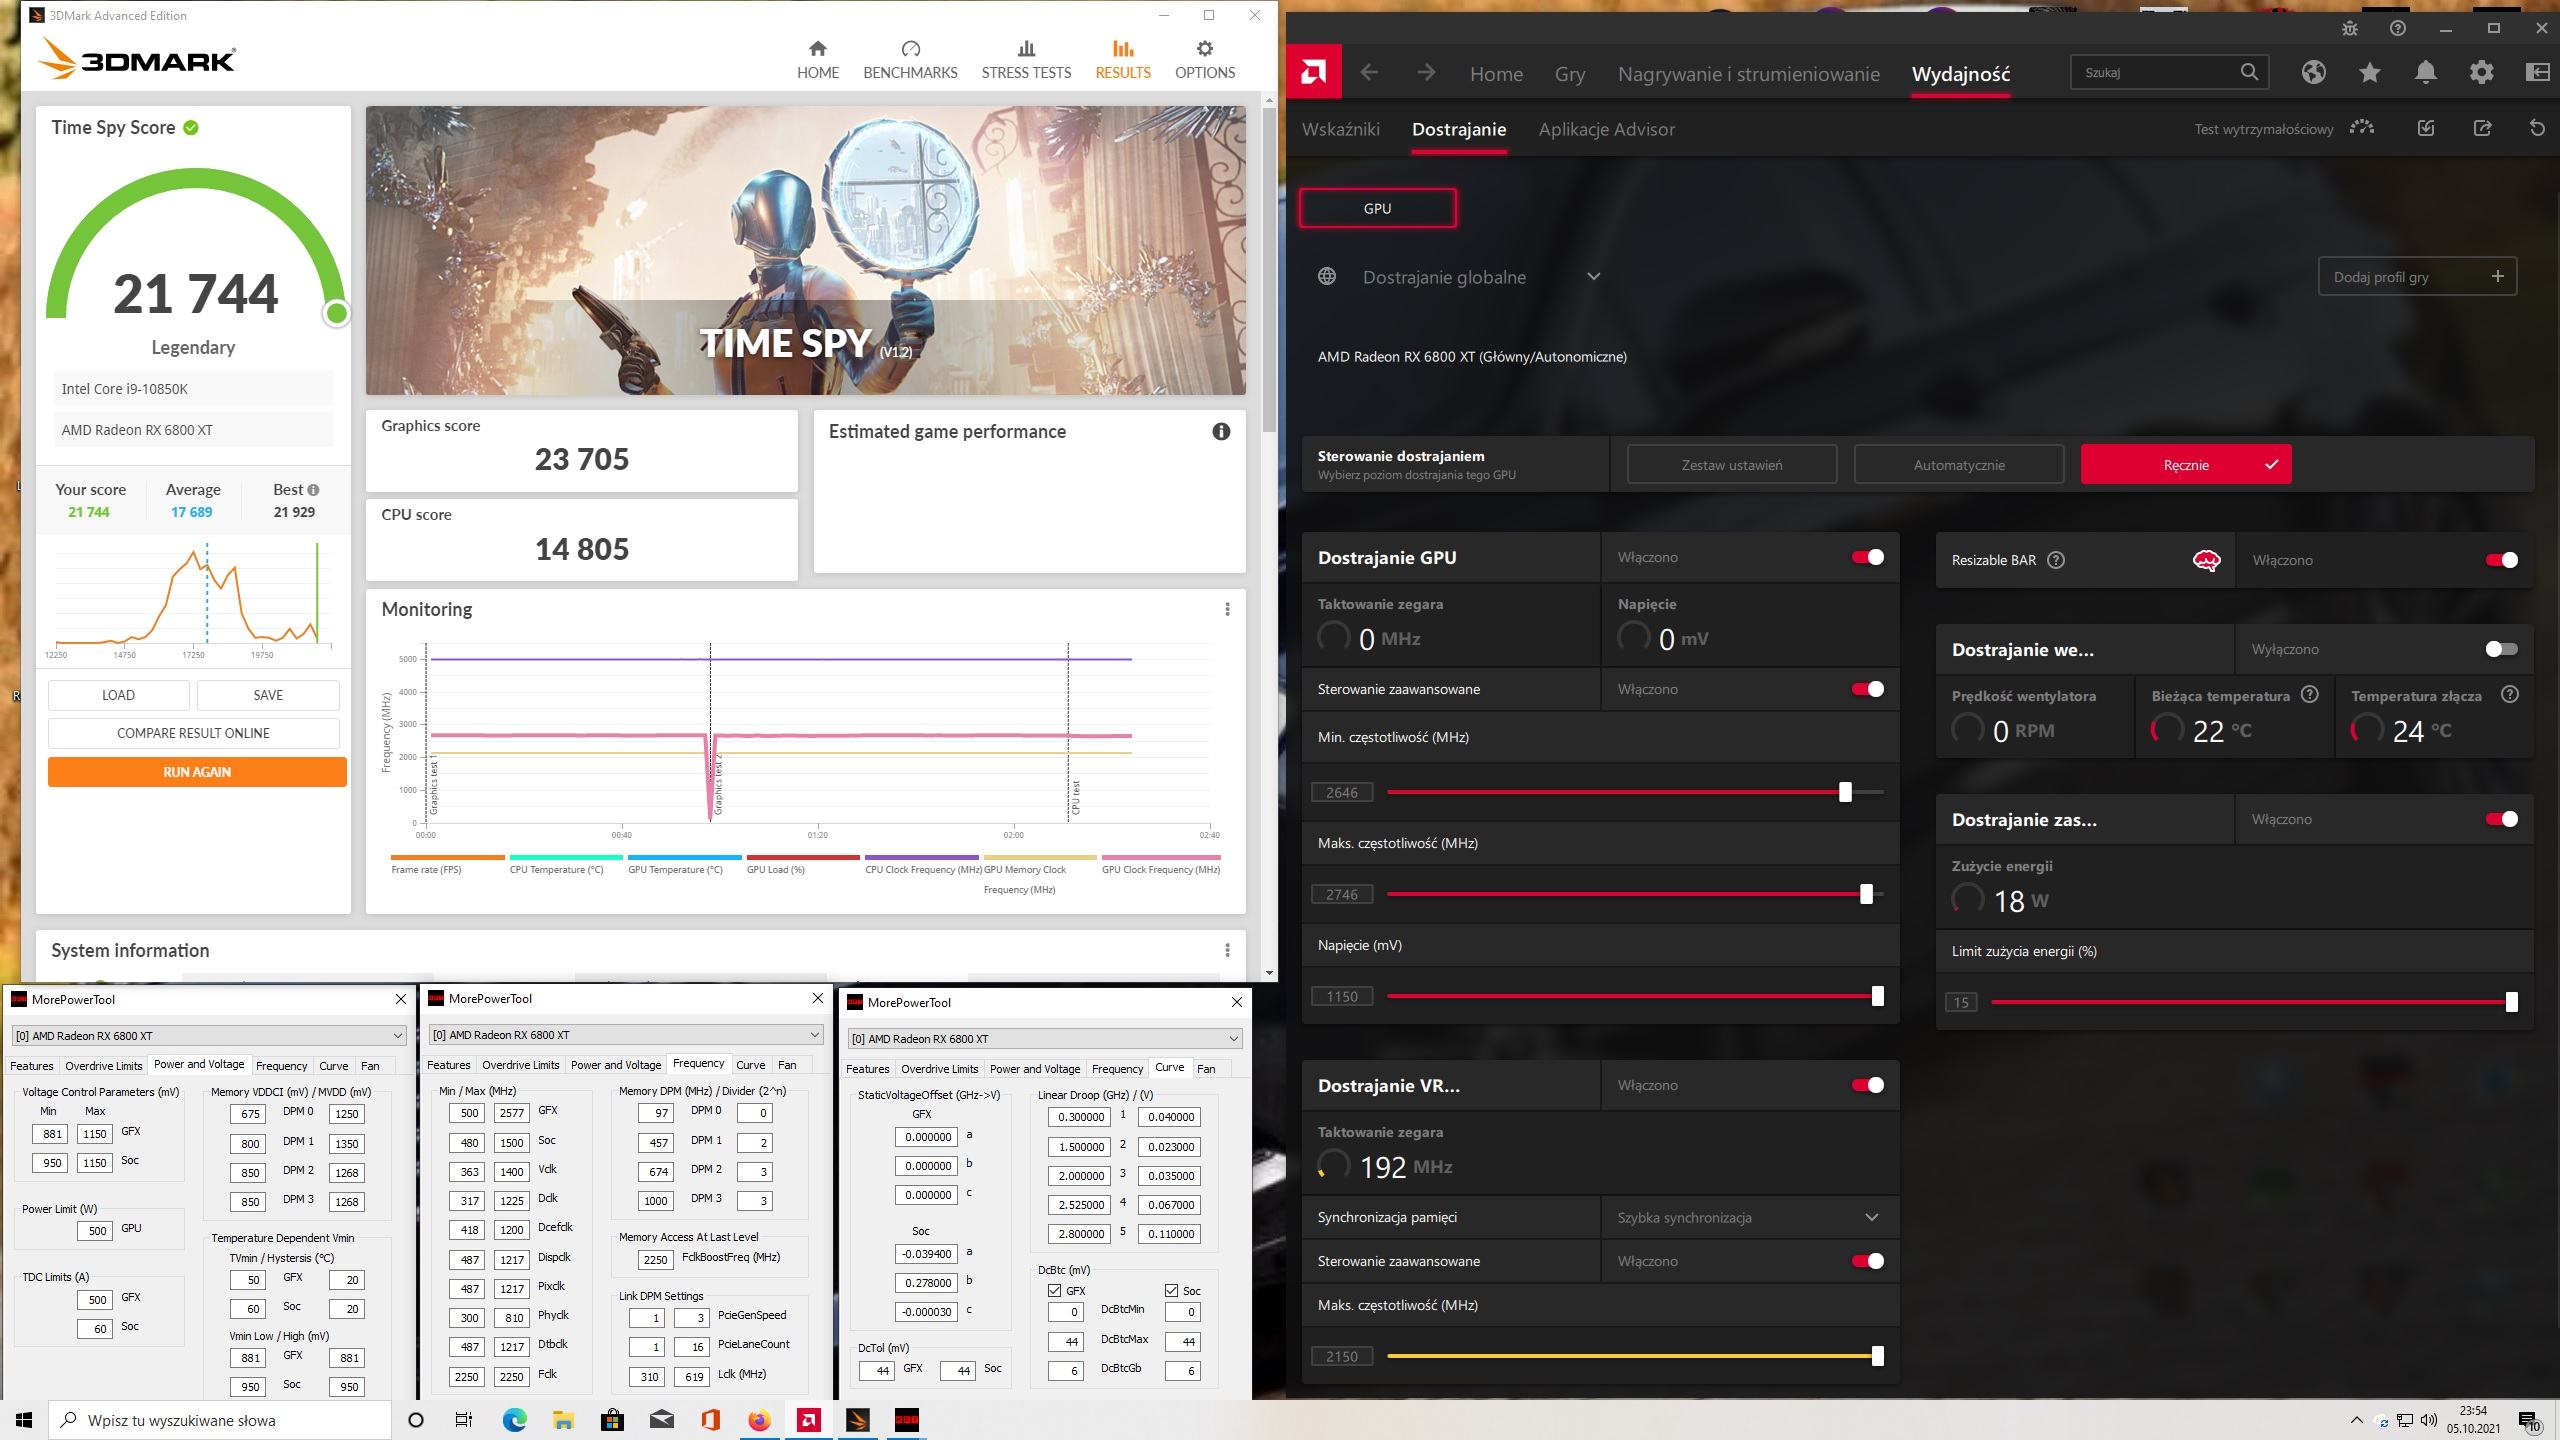Click the AMD Radeon Software notifications bell icon
Screen dimensions: 2560x1440
tap(2425, 72)
